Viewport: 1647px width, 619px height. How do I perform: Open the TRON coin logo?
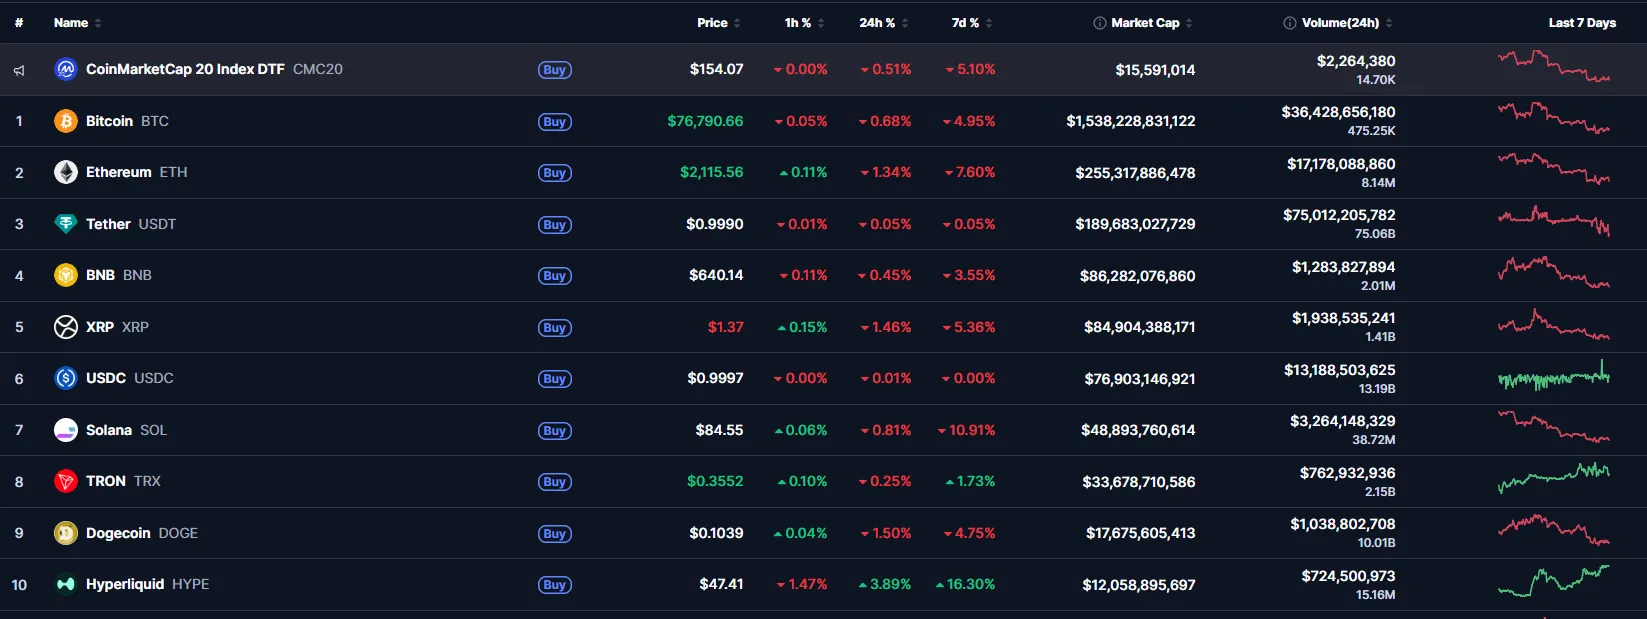(66, 481)
